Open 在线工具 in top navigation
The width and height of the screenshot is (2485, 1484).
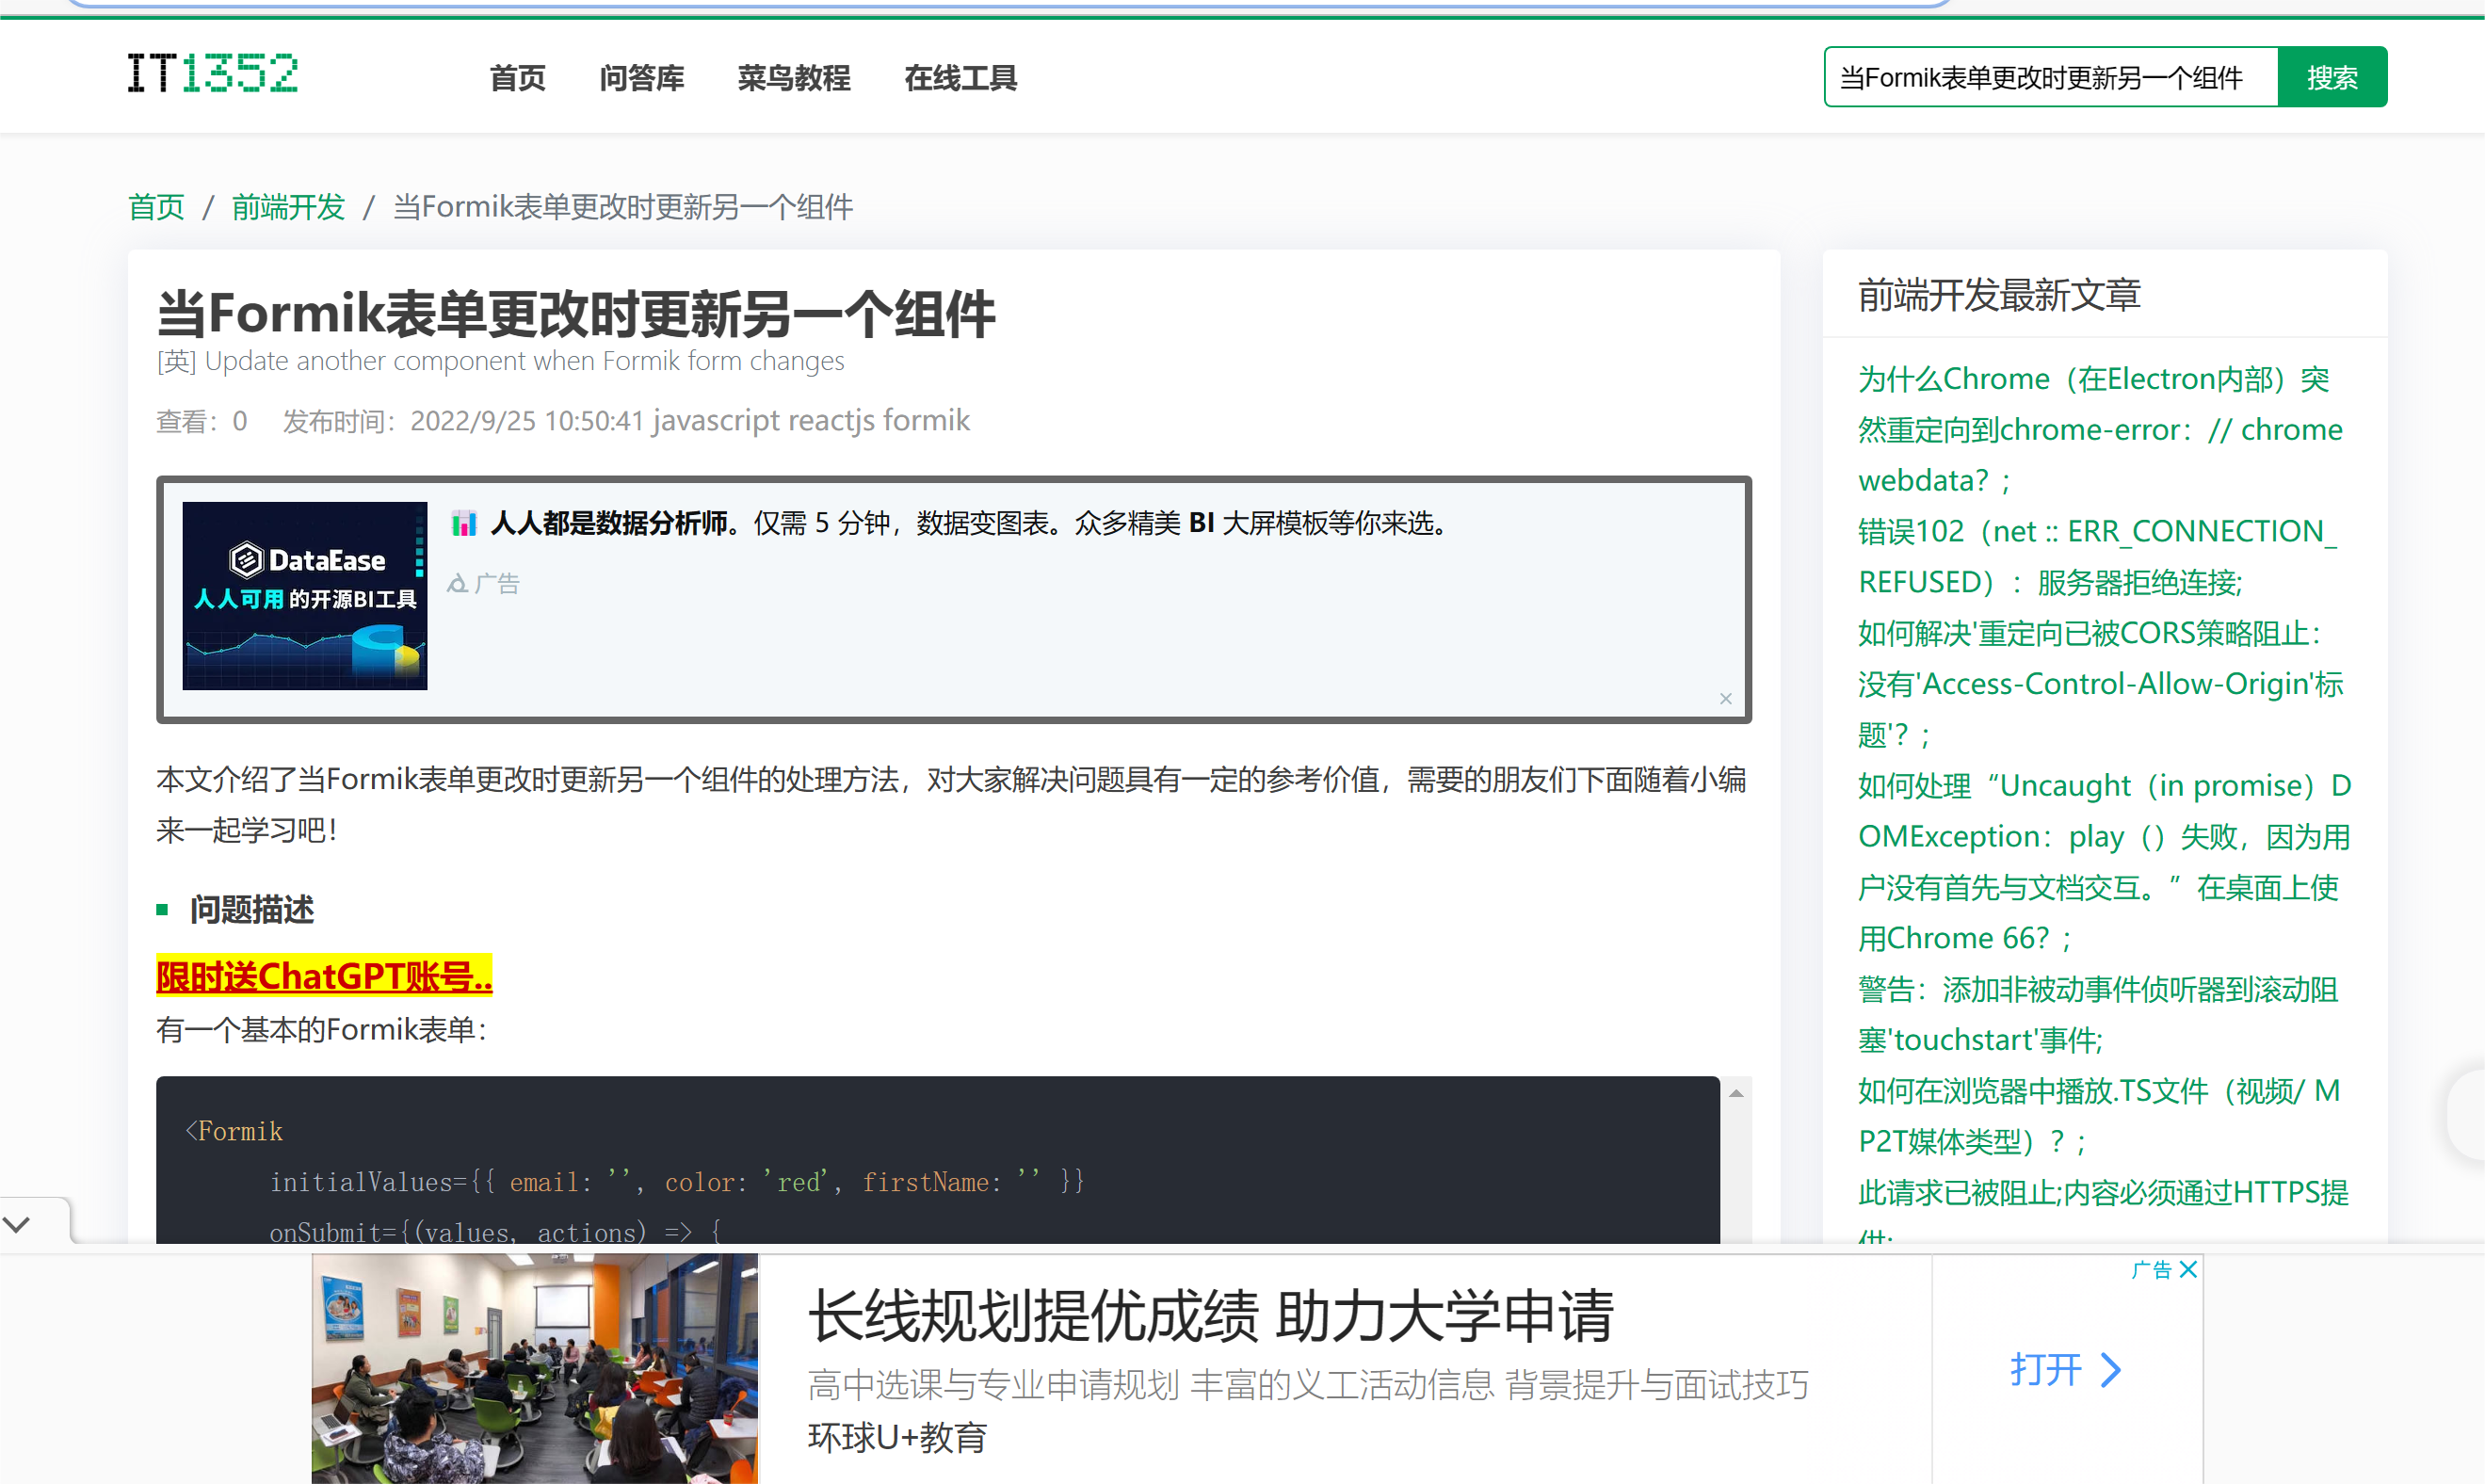(x=960, y=78)
